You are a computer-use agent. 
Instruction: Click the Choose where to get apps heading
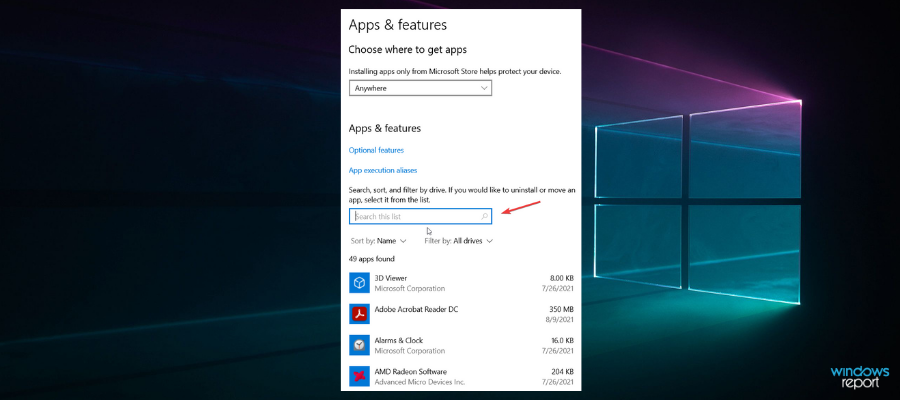pyautogui.click(x=408, y=50)
